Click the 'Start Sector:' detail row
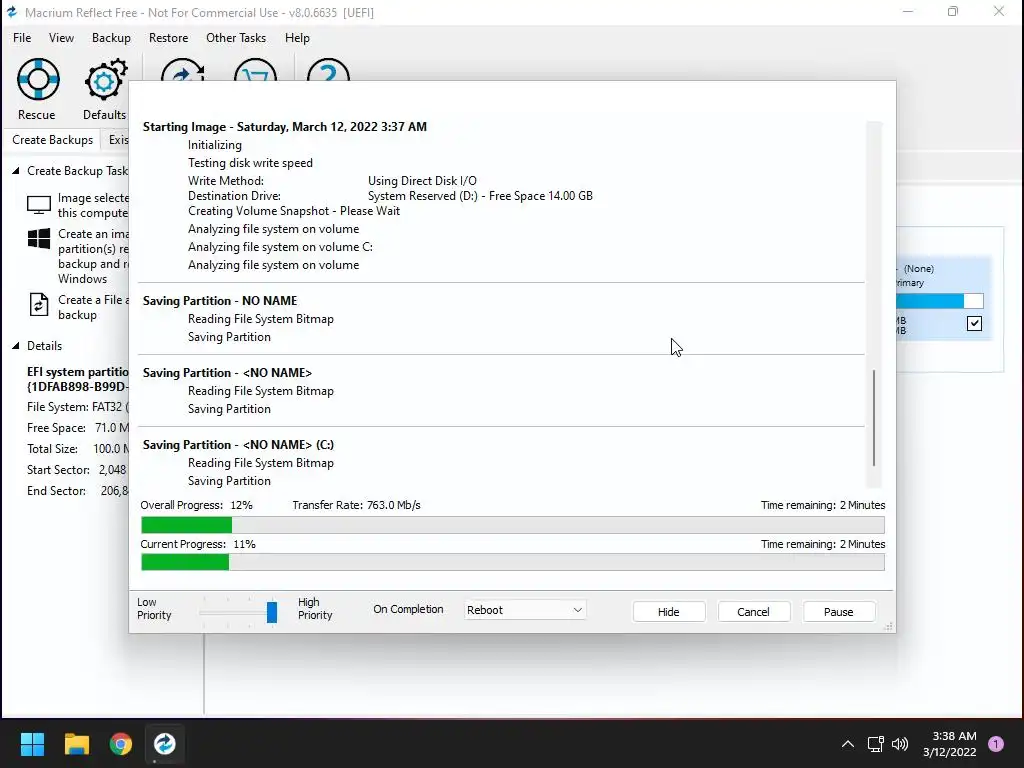The width and height of the screenshot is (1024, 768). [x=76, y=470]
